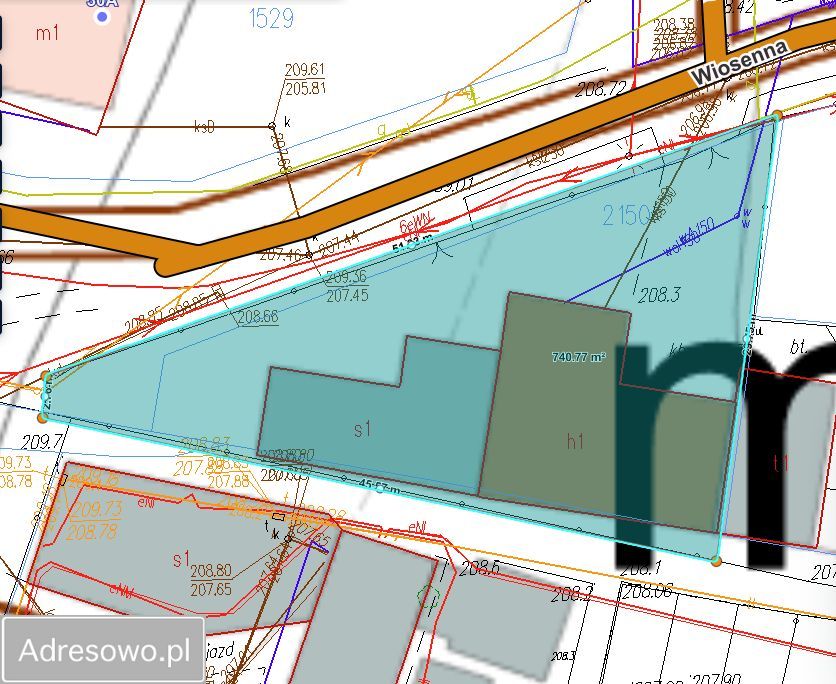Click the elevation value 205.81
Viewport: 836px width, 684px height.
pos(305,88)
